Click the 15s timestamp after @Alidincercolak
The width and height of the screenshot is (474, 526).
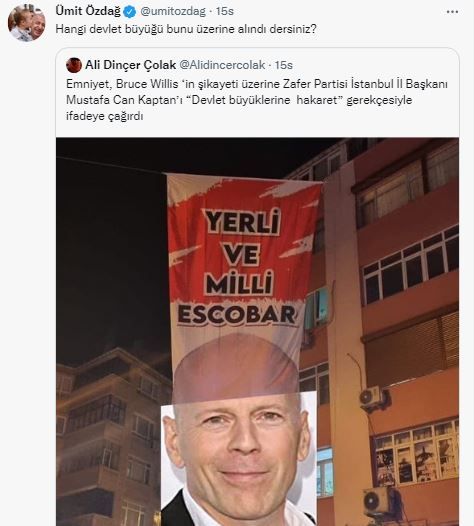point(284,65)
